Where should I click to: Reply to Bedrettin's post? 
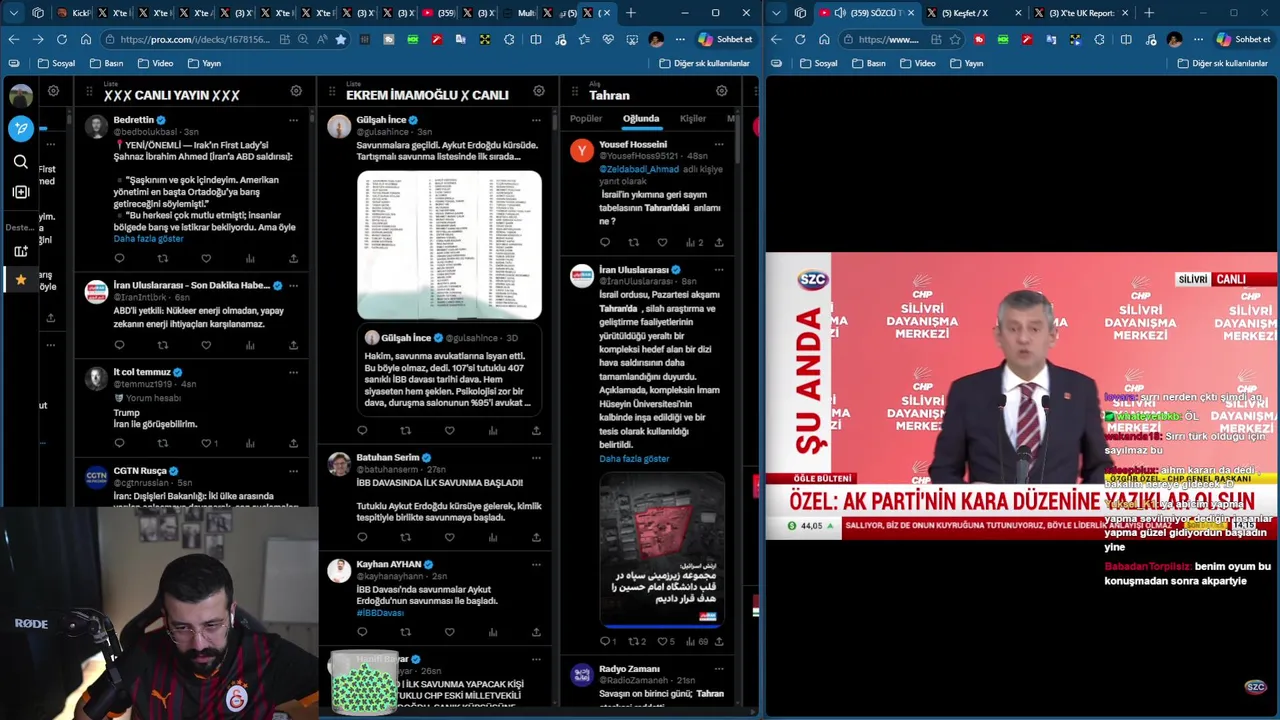[119, 259]
